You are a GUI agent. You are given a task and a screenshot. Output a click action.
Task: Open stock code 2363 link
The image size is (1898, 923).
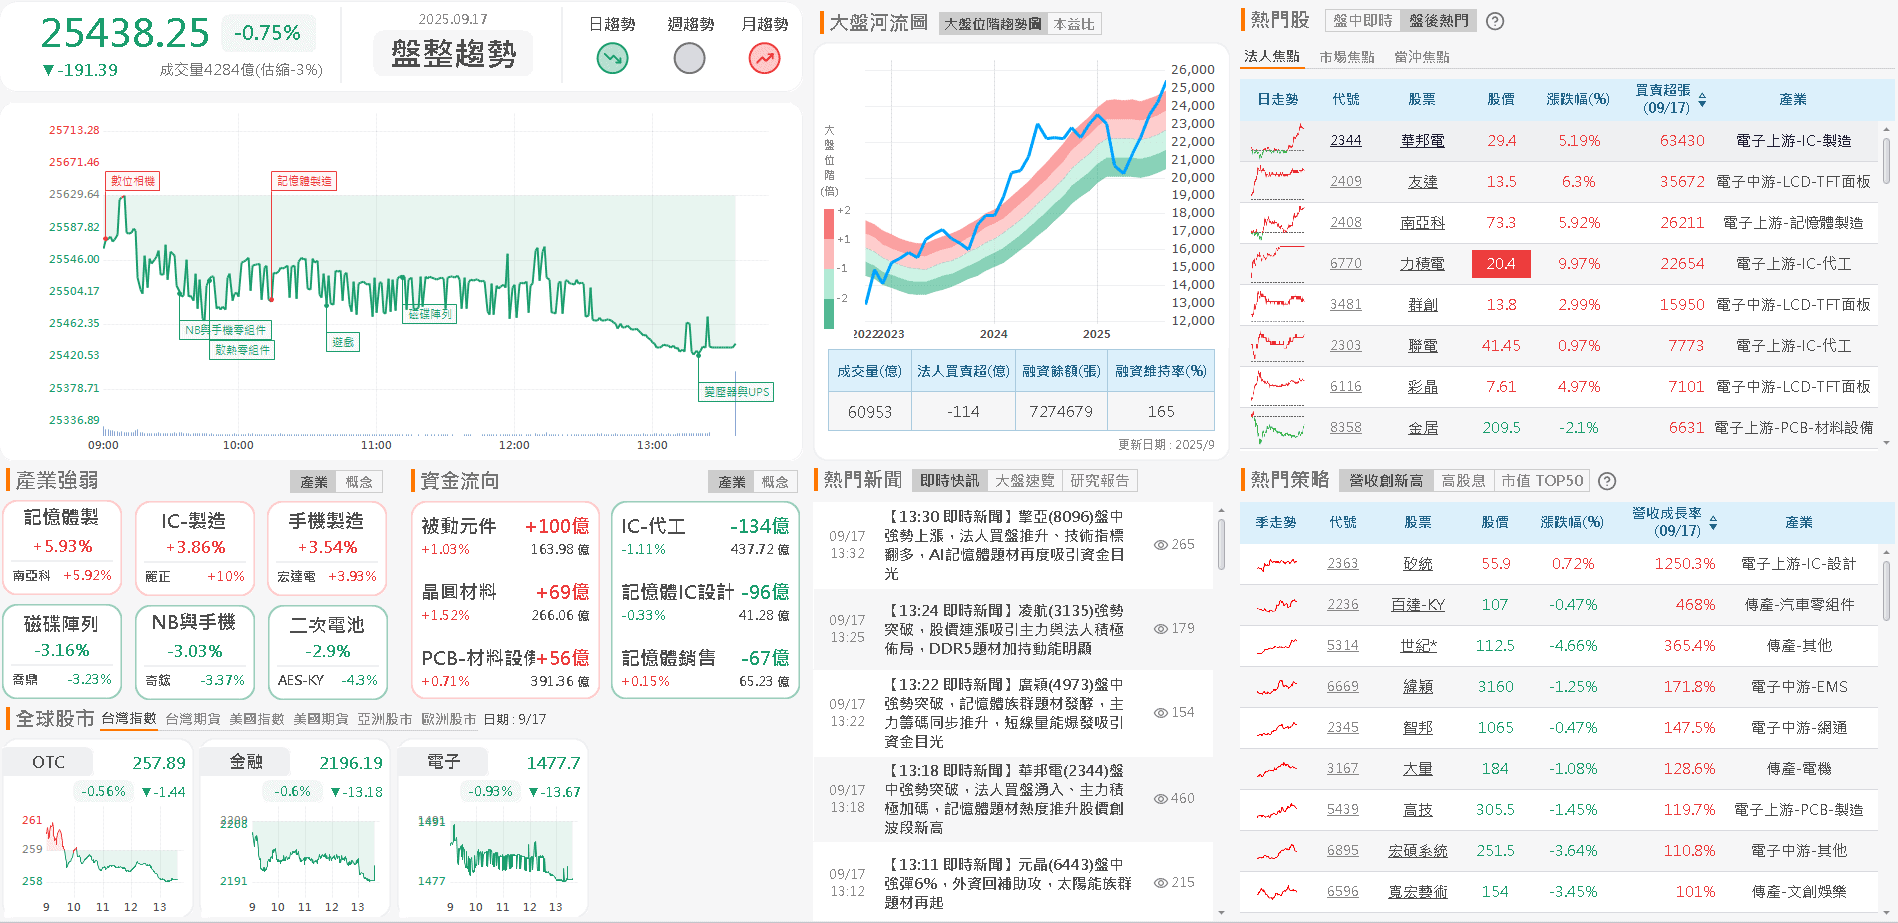(x=1343, y=564)
